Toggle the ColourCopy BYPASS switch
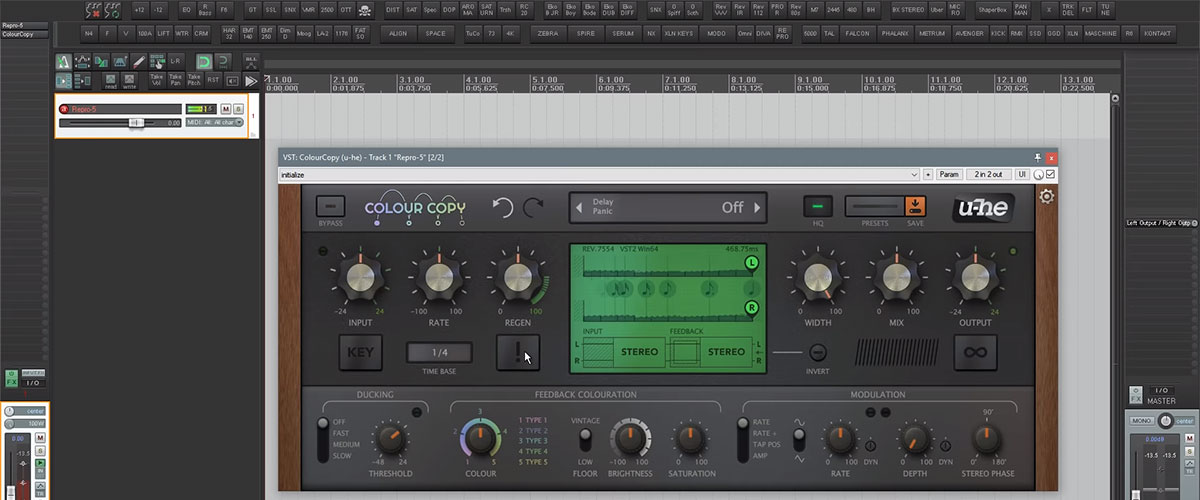The width and height of the screenshot is (1200, 500). tap(330, 206)
